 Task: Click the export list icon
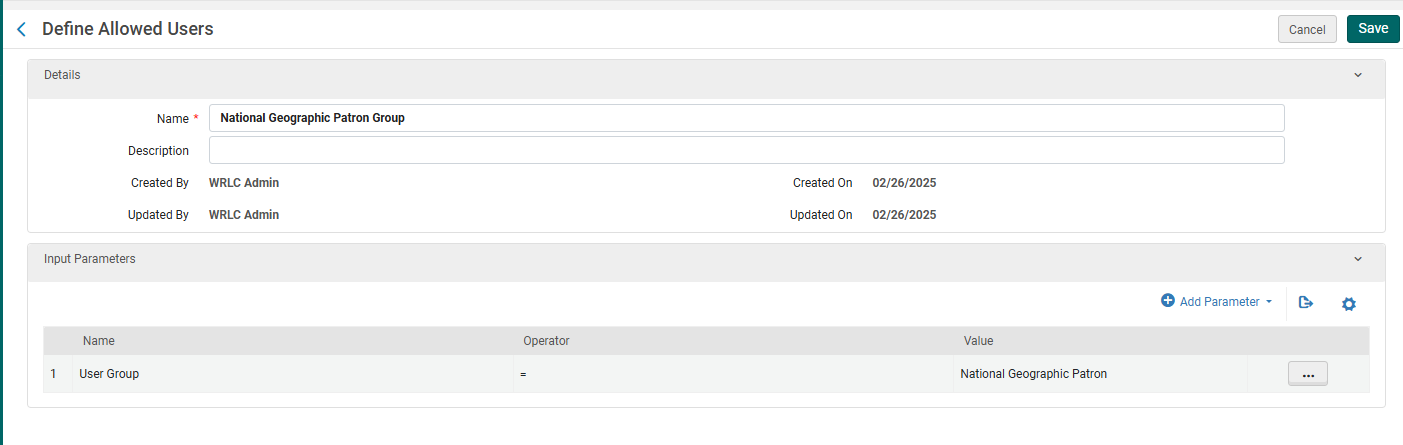pos(1305,302)
